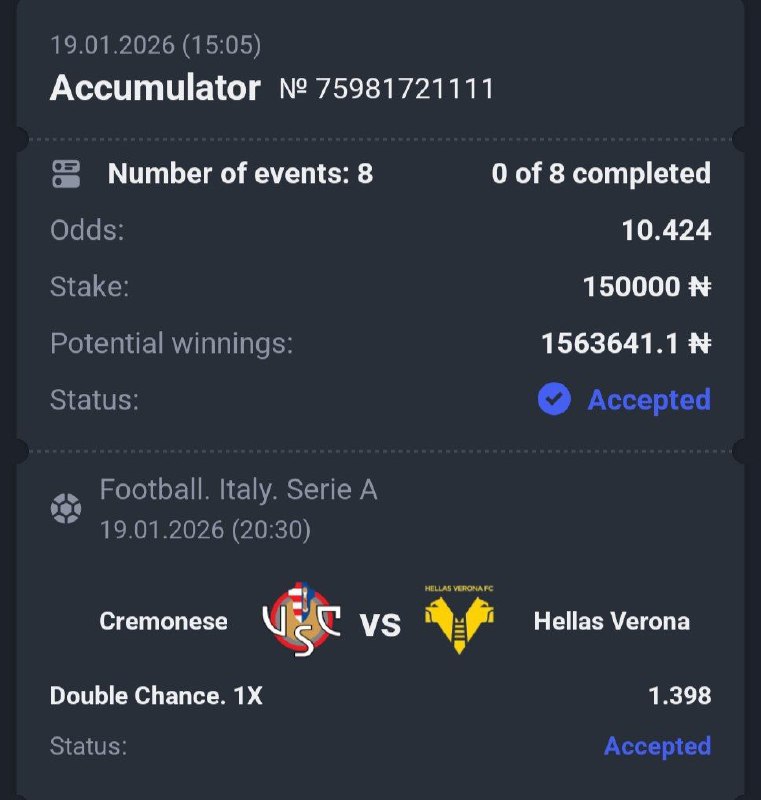The image size is (761, 800).
Task: Click the football sport icon
Action: click(66, 509)
